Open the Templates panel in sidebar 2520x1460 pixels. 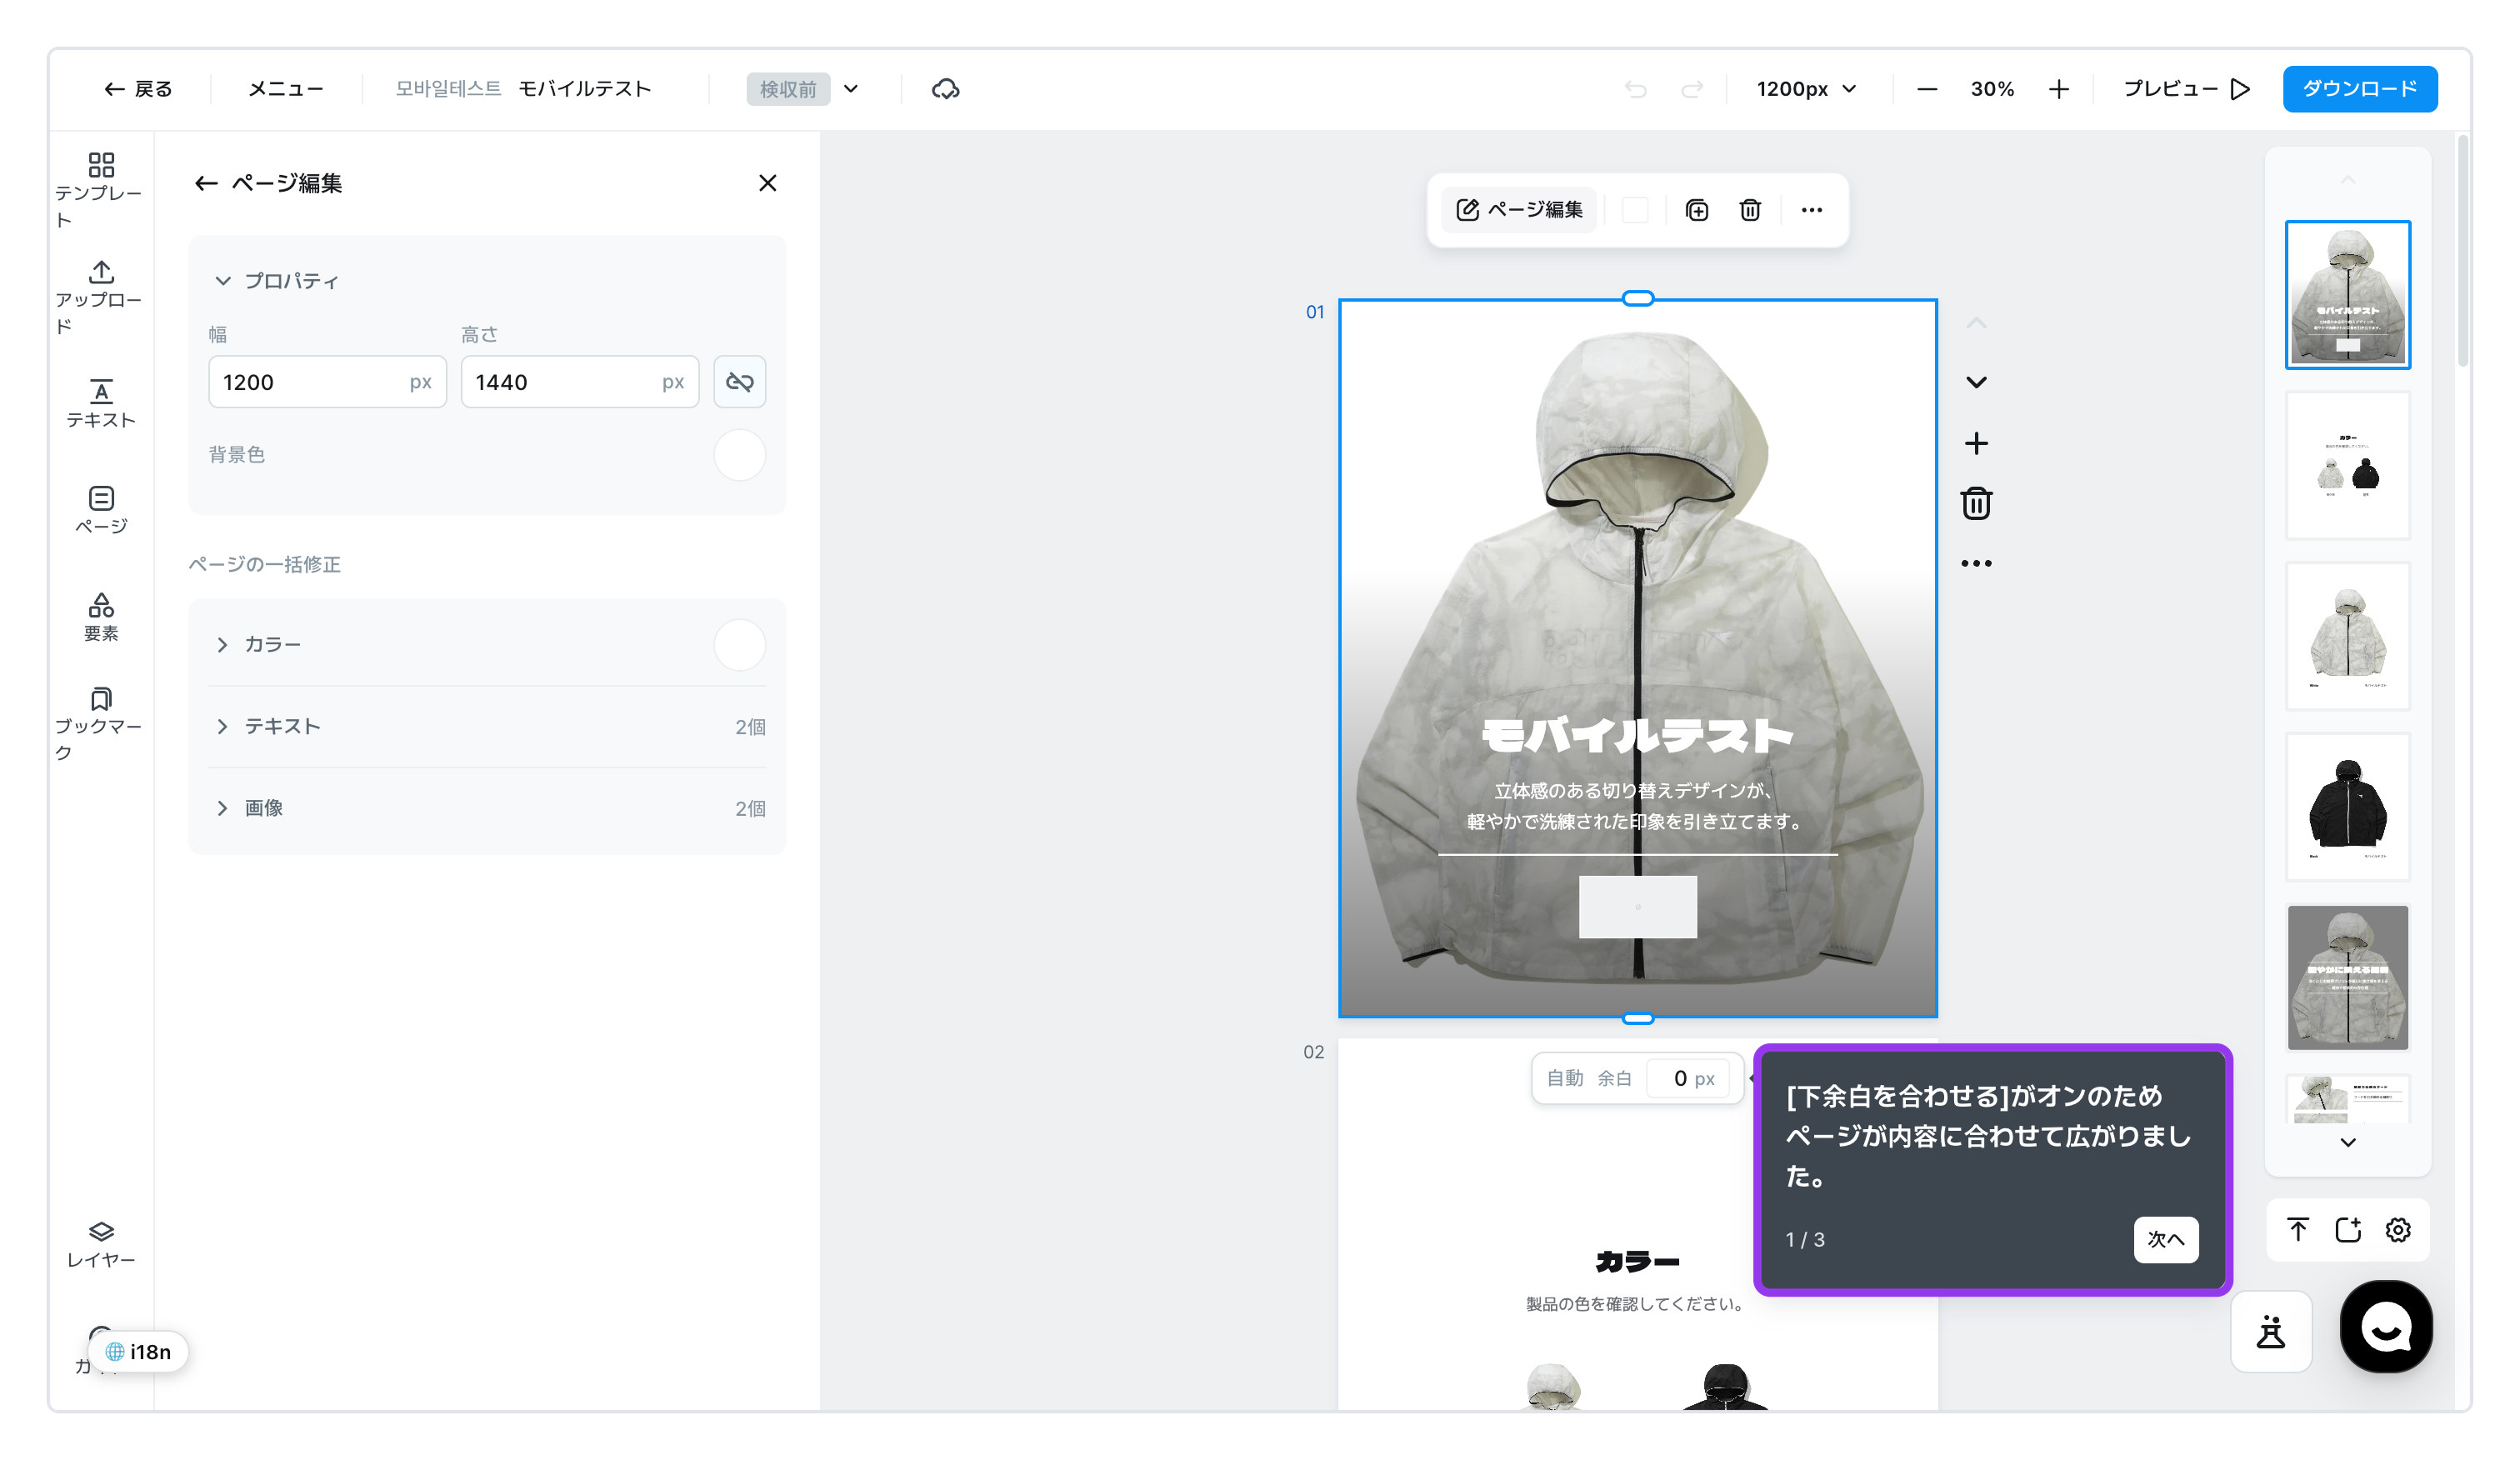click(x=100, y=190)
